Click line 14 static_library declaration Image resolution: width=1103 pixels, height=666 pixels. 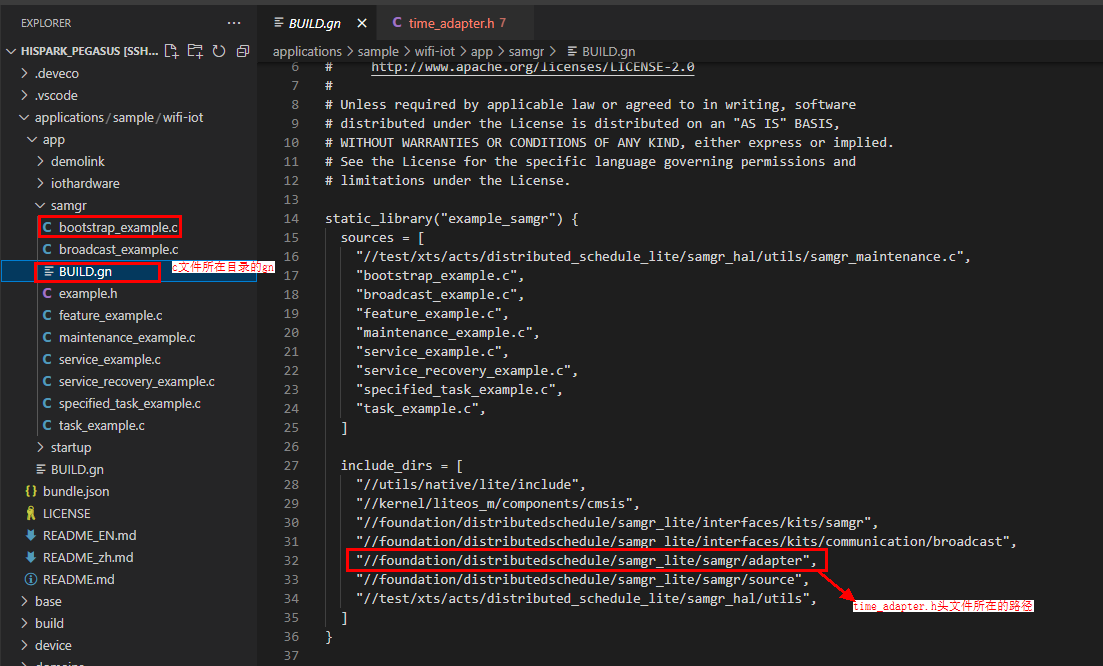tap(452, 219)
